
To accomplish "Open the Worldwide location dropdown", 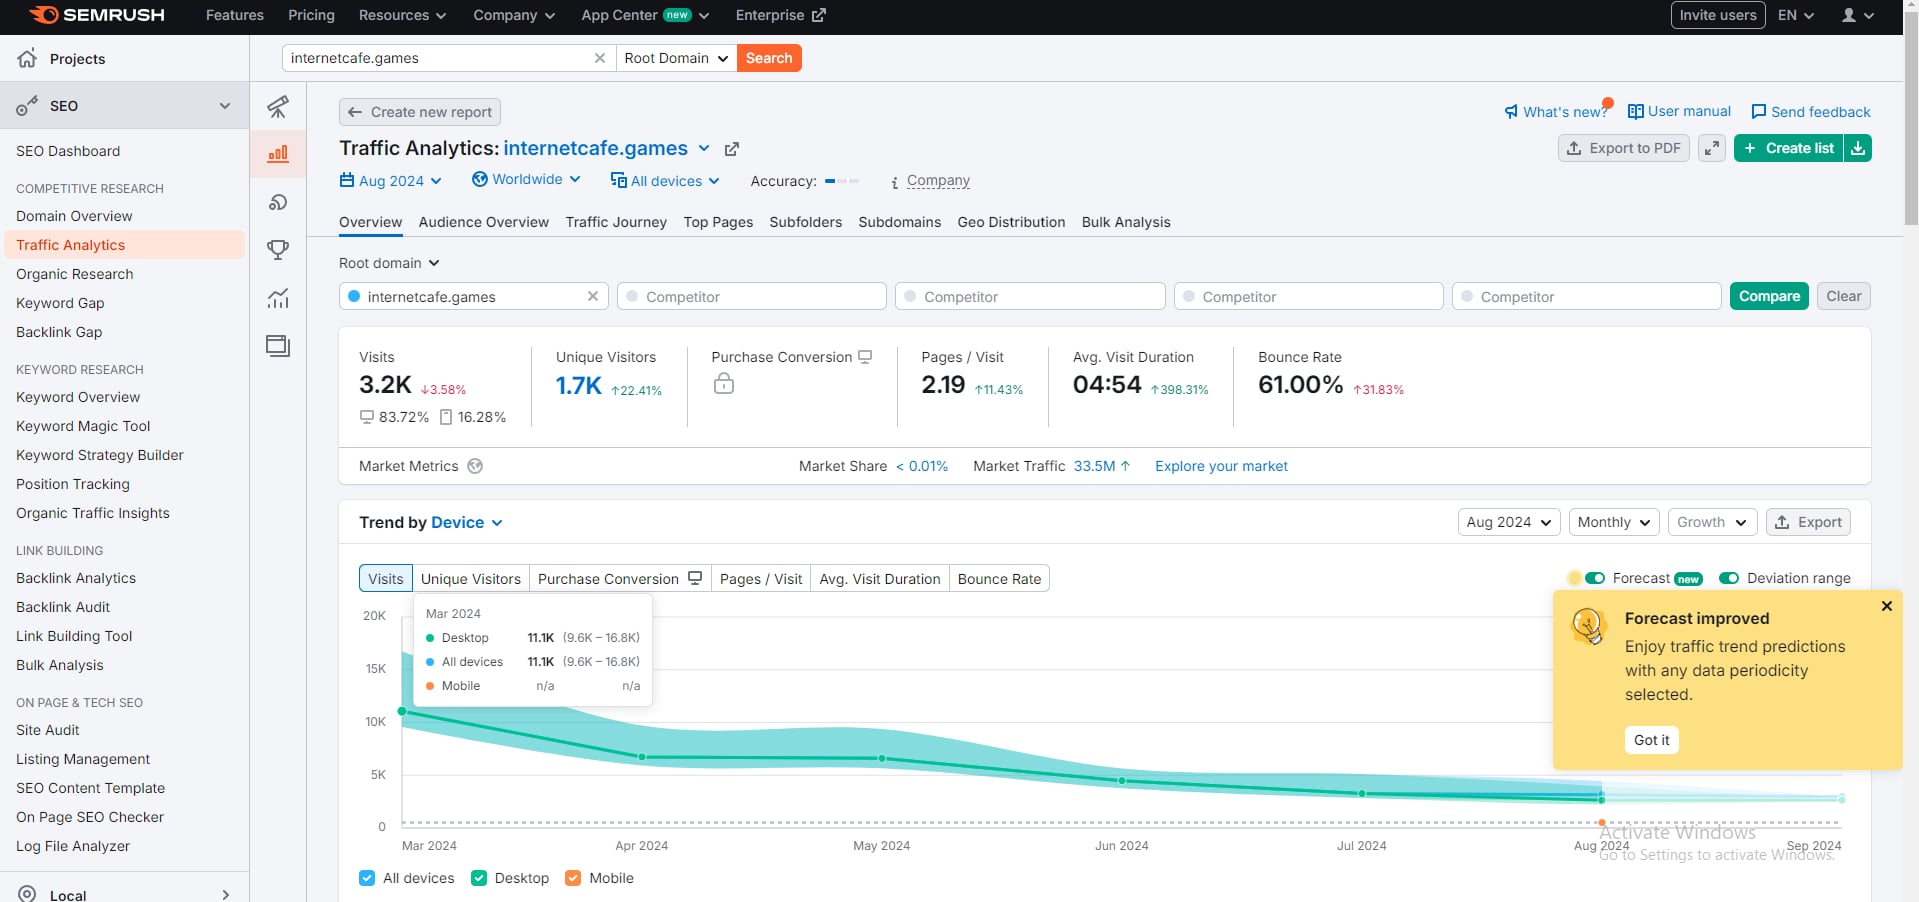I will (x=526, y=179).
